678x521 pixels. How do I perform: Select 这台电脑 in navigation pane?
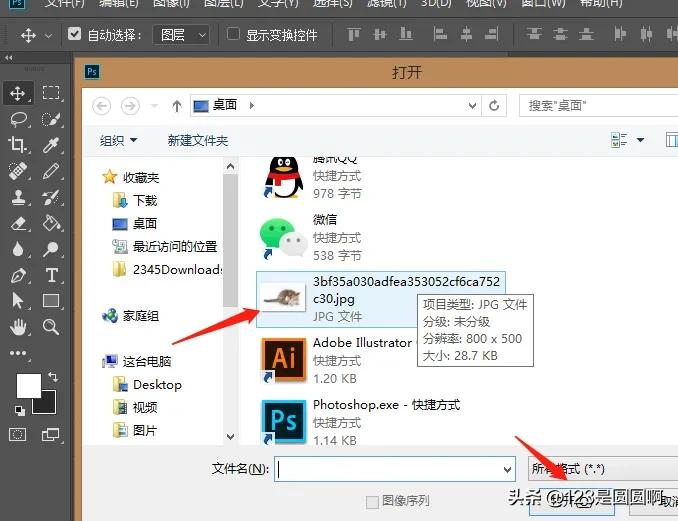point(137,361)
